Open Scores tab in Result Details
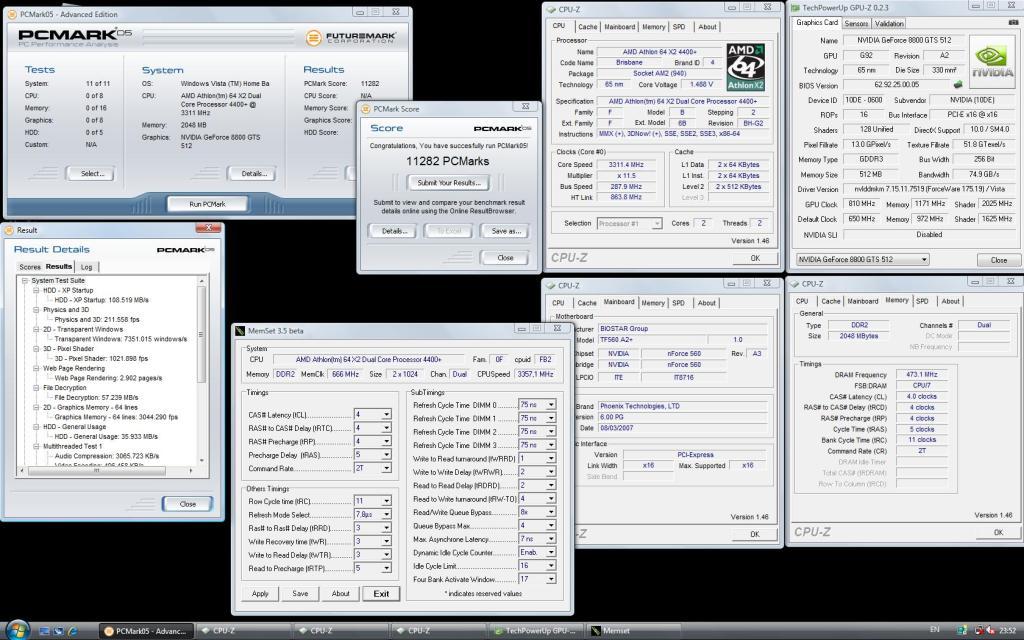 tap(29, 267)
